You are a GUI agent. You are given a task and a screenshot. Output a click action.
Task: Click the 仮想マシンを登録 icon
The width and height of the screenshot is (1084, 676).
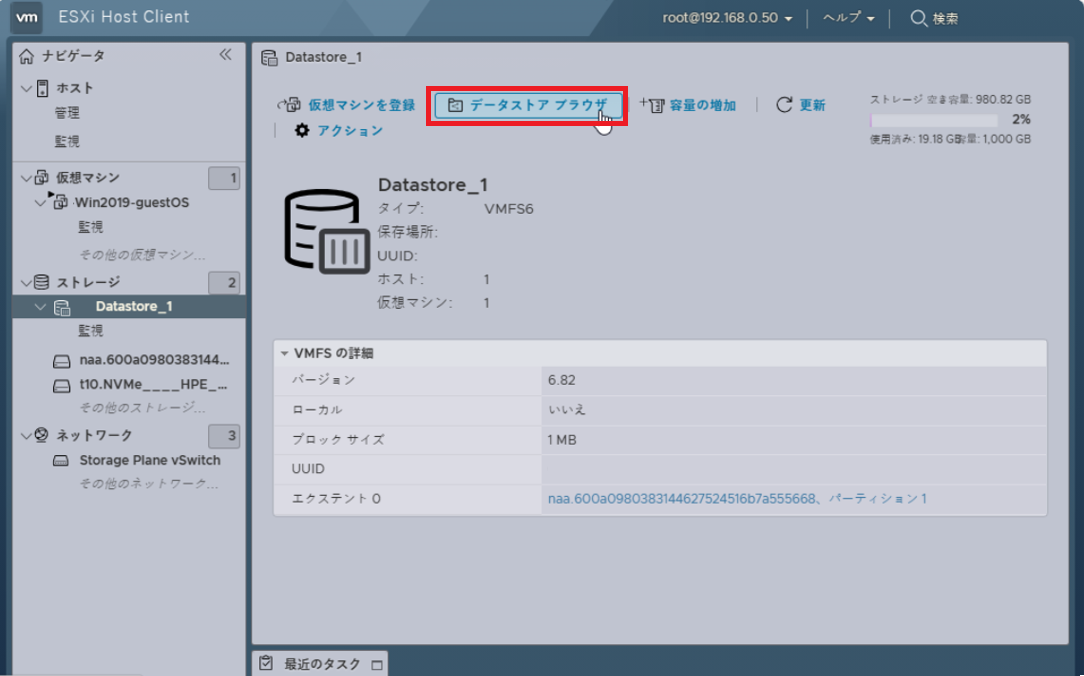click(x=290, y=105)
